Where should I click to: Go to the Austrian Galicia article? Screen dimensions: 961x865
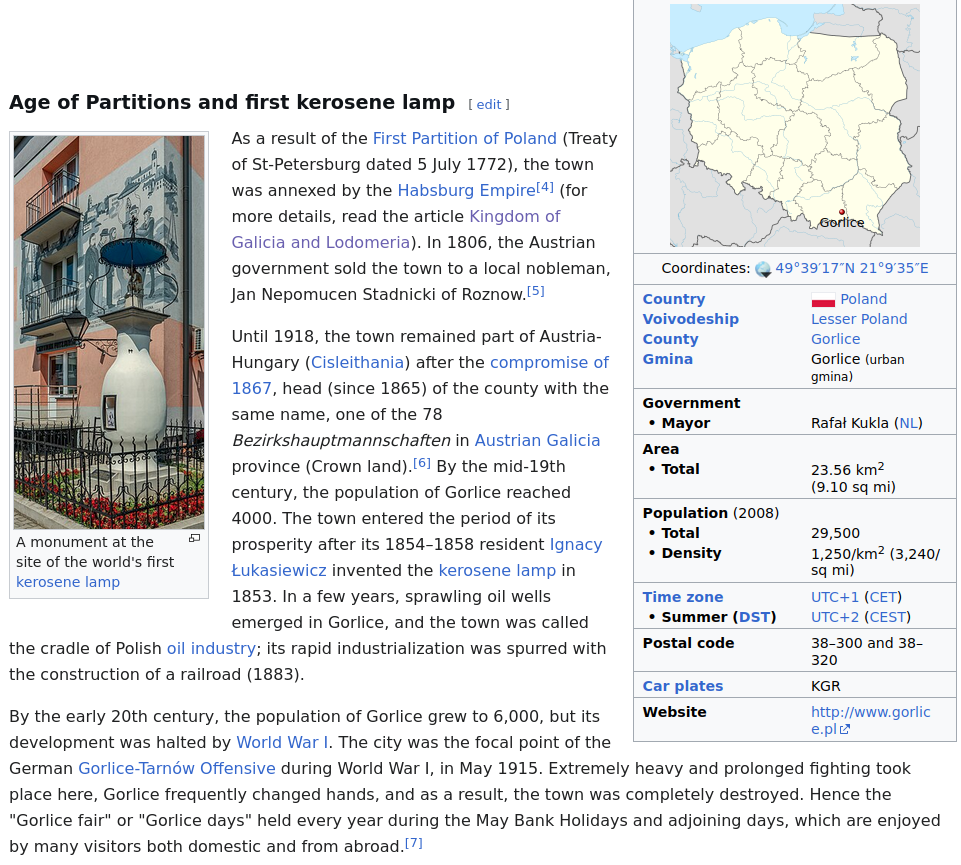pos(537,441)
